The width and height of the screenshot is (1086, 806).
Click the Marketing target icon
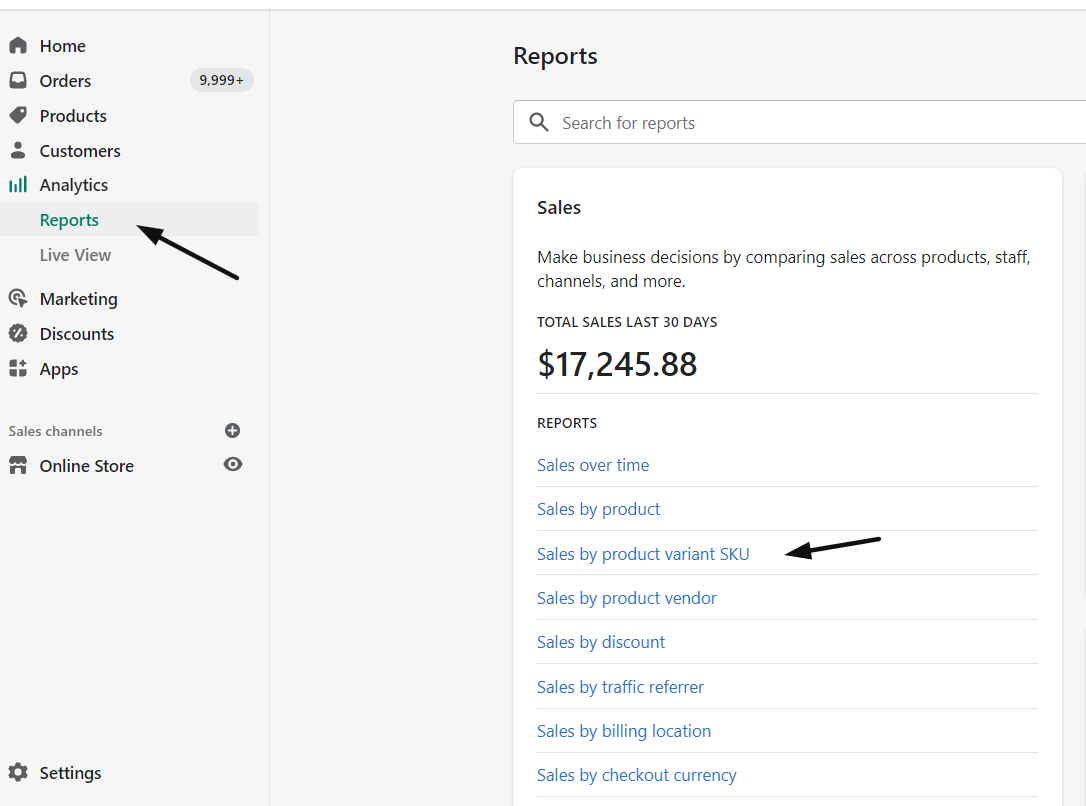[18, 299]
